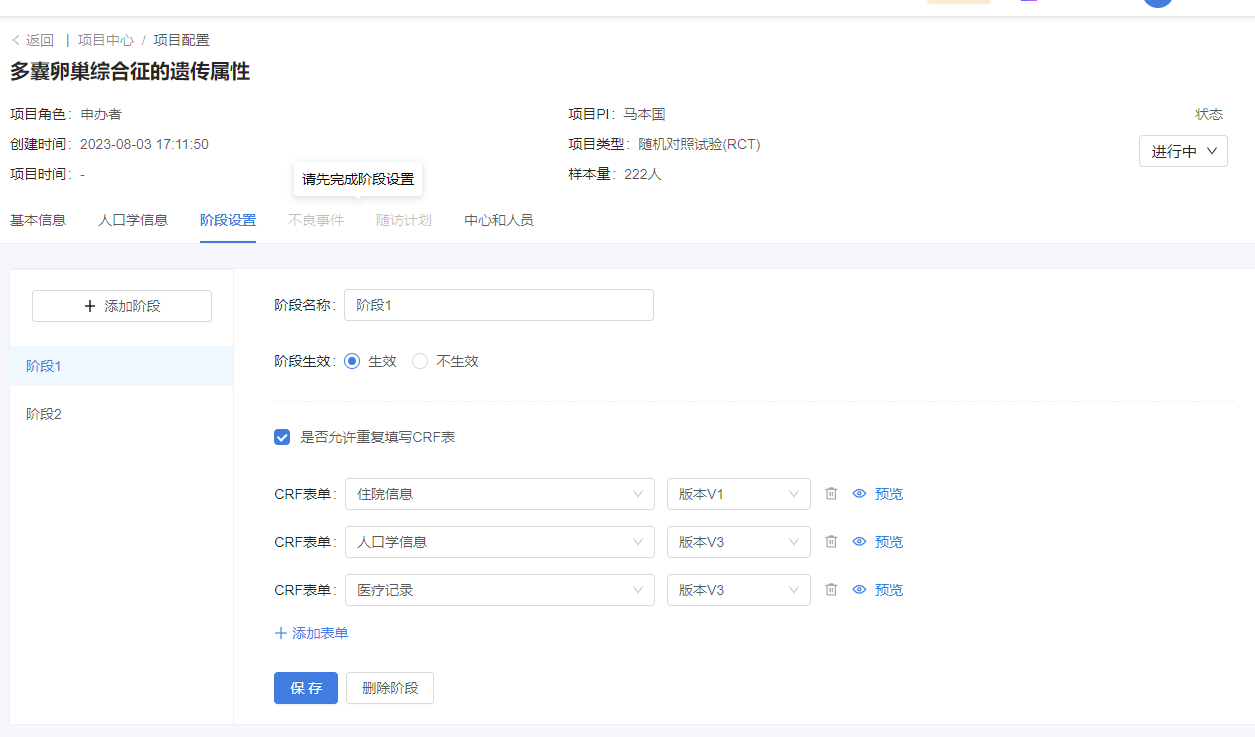Click eye icon beside 人口学信息 form

[x=859, y=542]
